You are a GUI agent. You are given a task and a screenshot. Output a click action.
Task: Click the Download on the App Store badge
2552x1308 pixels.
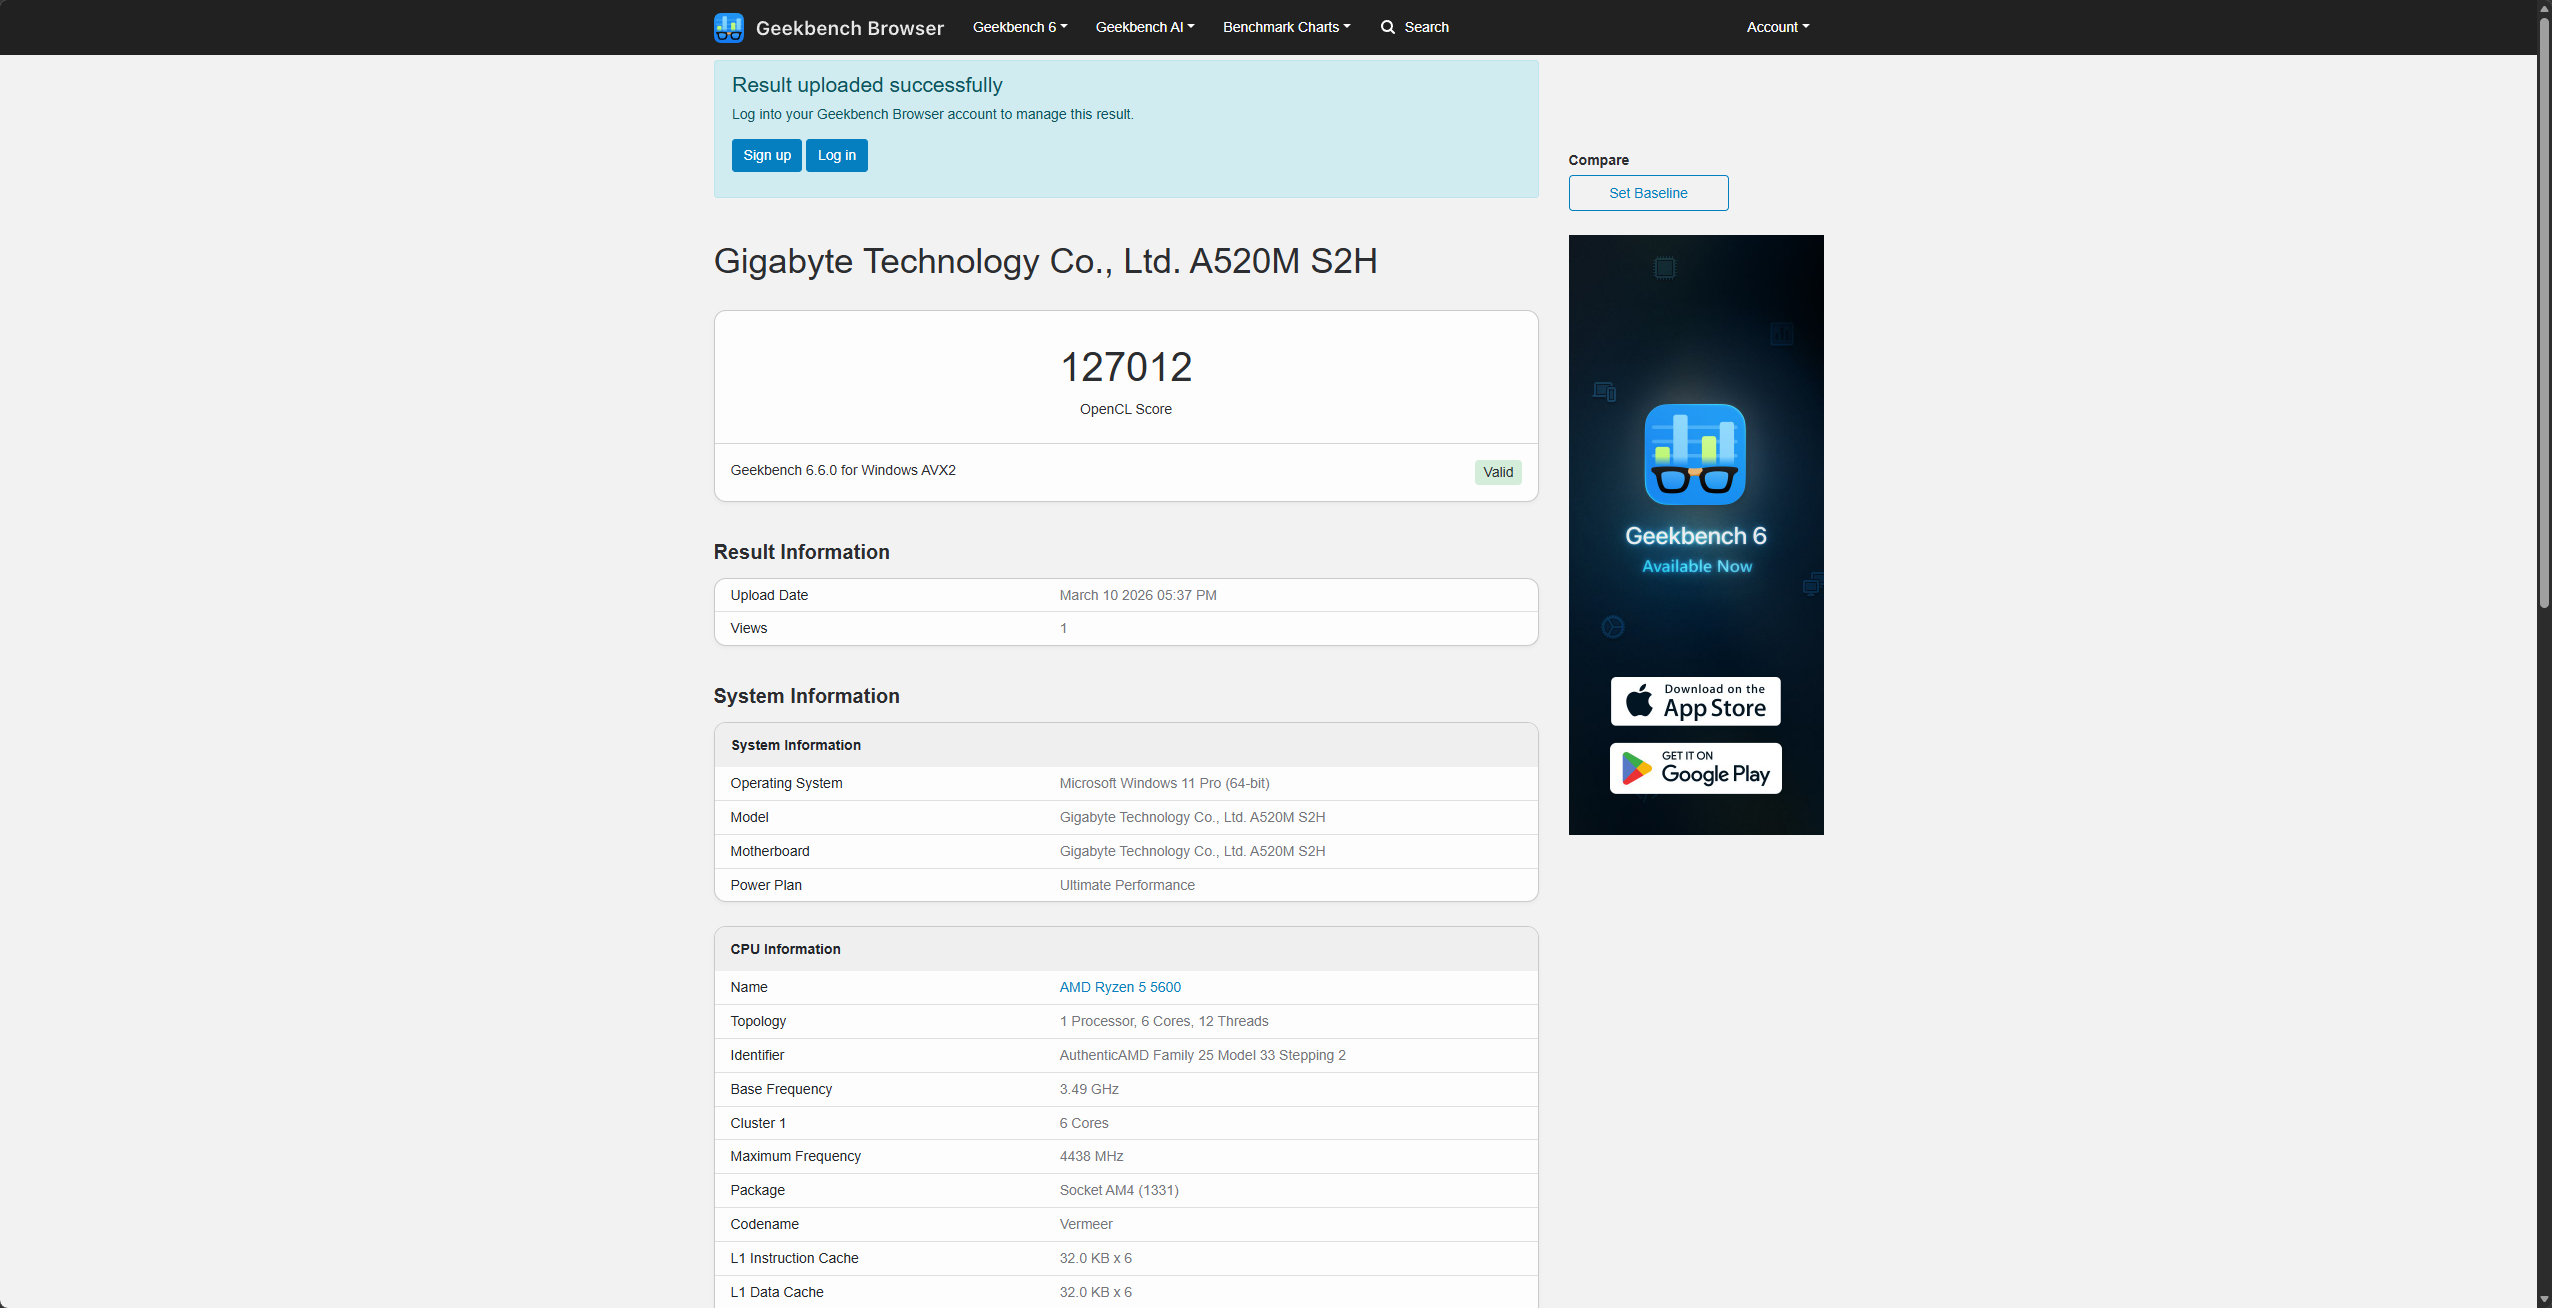point(1694,701)
